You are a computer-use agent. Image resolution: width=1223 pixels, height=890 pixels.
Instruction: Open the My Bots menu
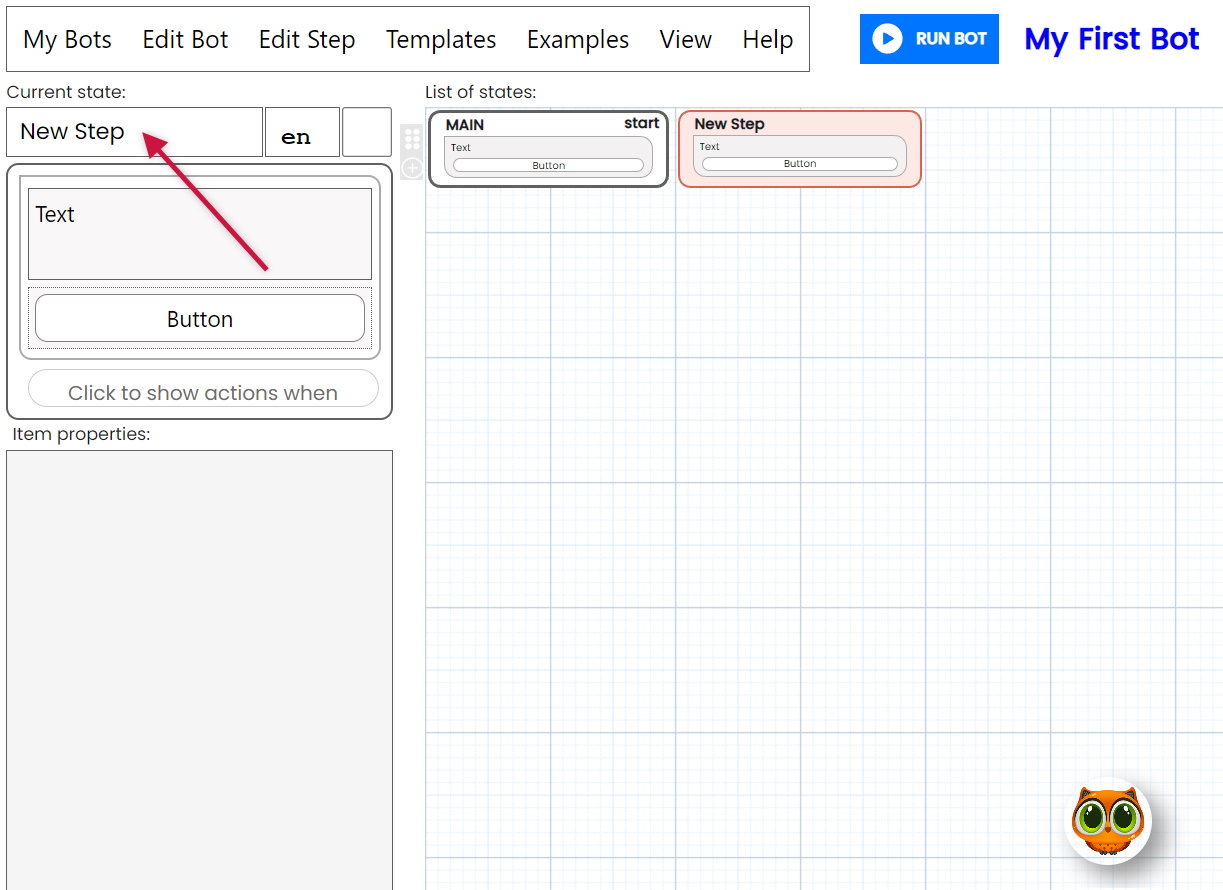67,40
